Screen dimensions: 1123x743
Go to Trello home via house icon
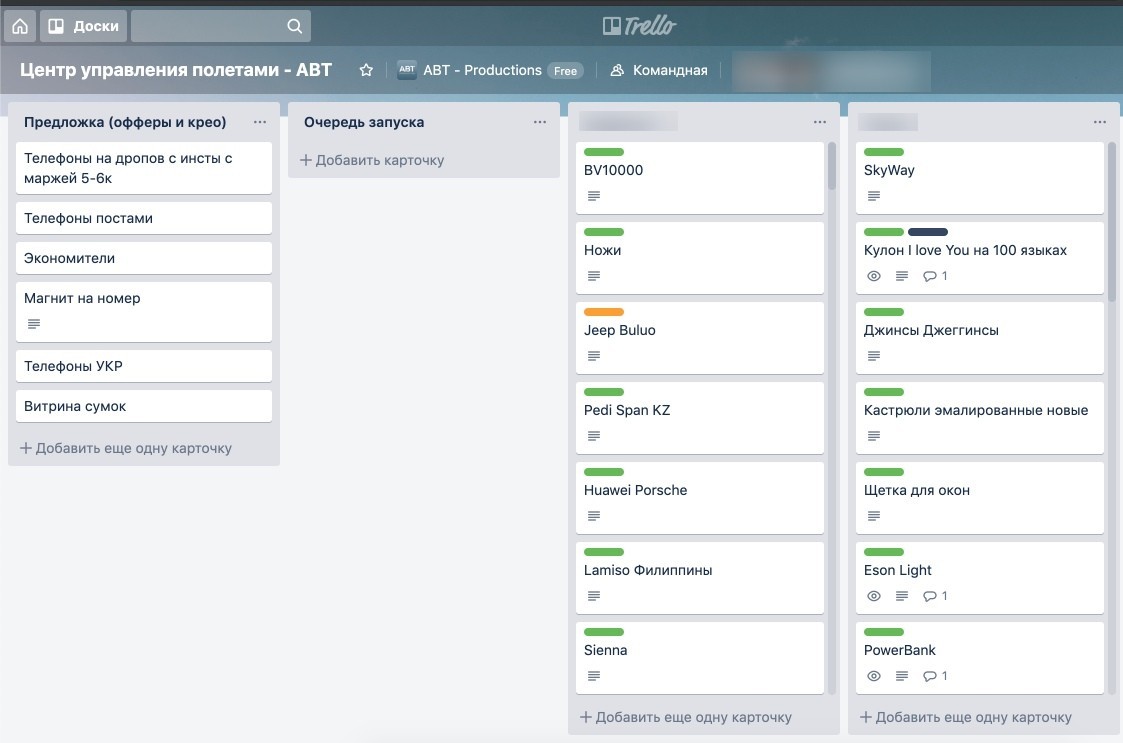tap(20, 26)
